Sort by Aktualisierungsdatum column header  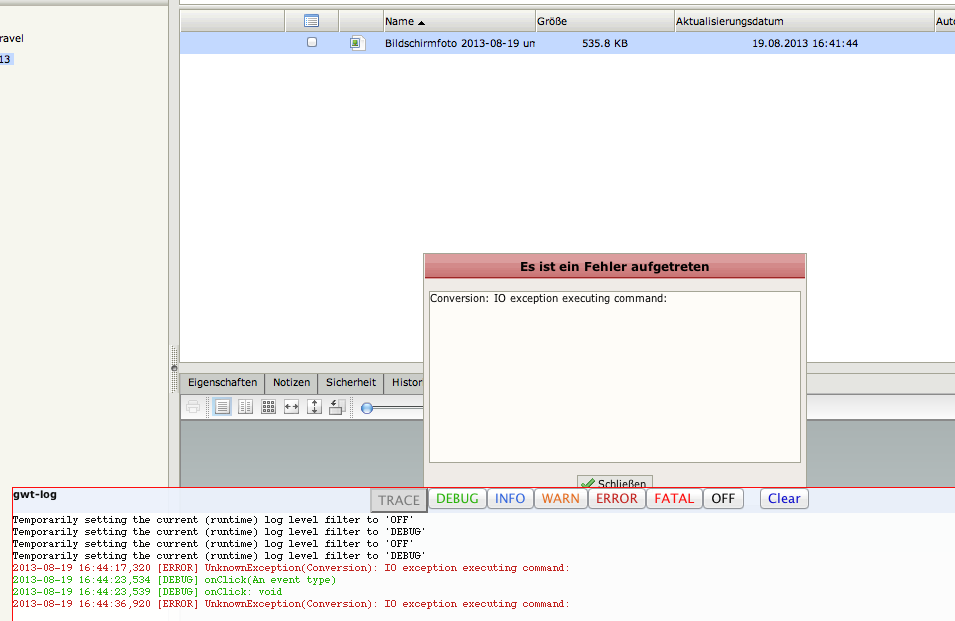click(x=730, y=21)
